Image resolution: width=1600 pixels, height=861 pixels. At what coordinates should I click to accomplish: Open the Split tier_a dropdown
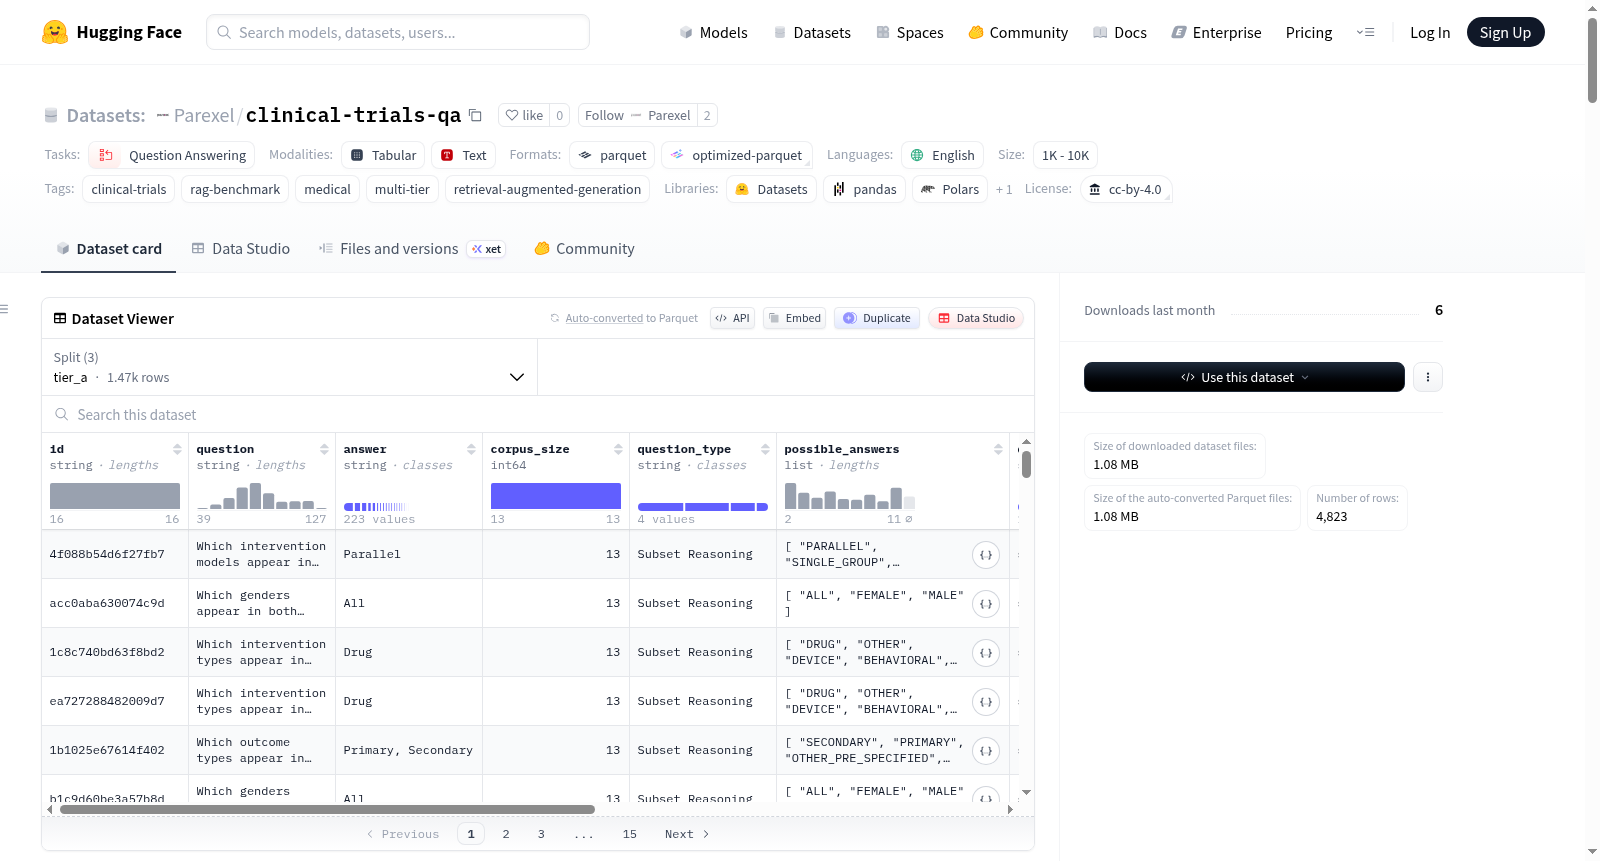pos(289,367)
